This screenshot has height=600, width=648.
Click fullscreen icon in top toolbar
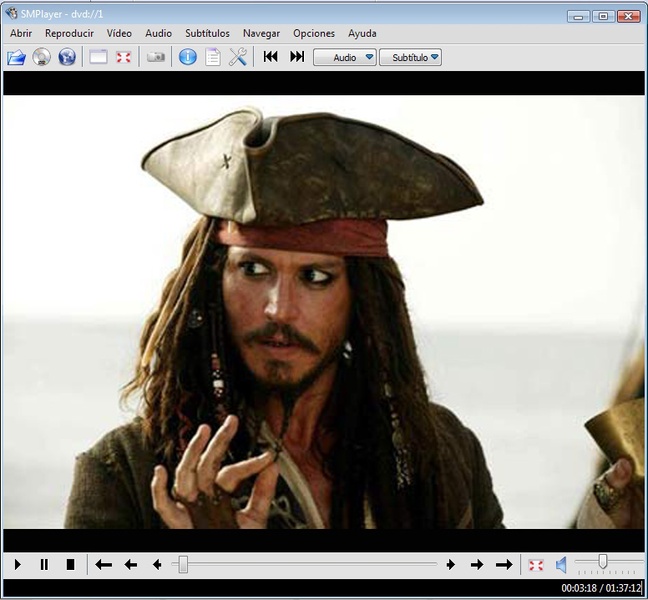[123, 57]
